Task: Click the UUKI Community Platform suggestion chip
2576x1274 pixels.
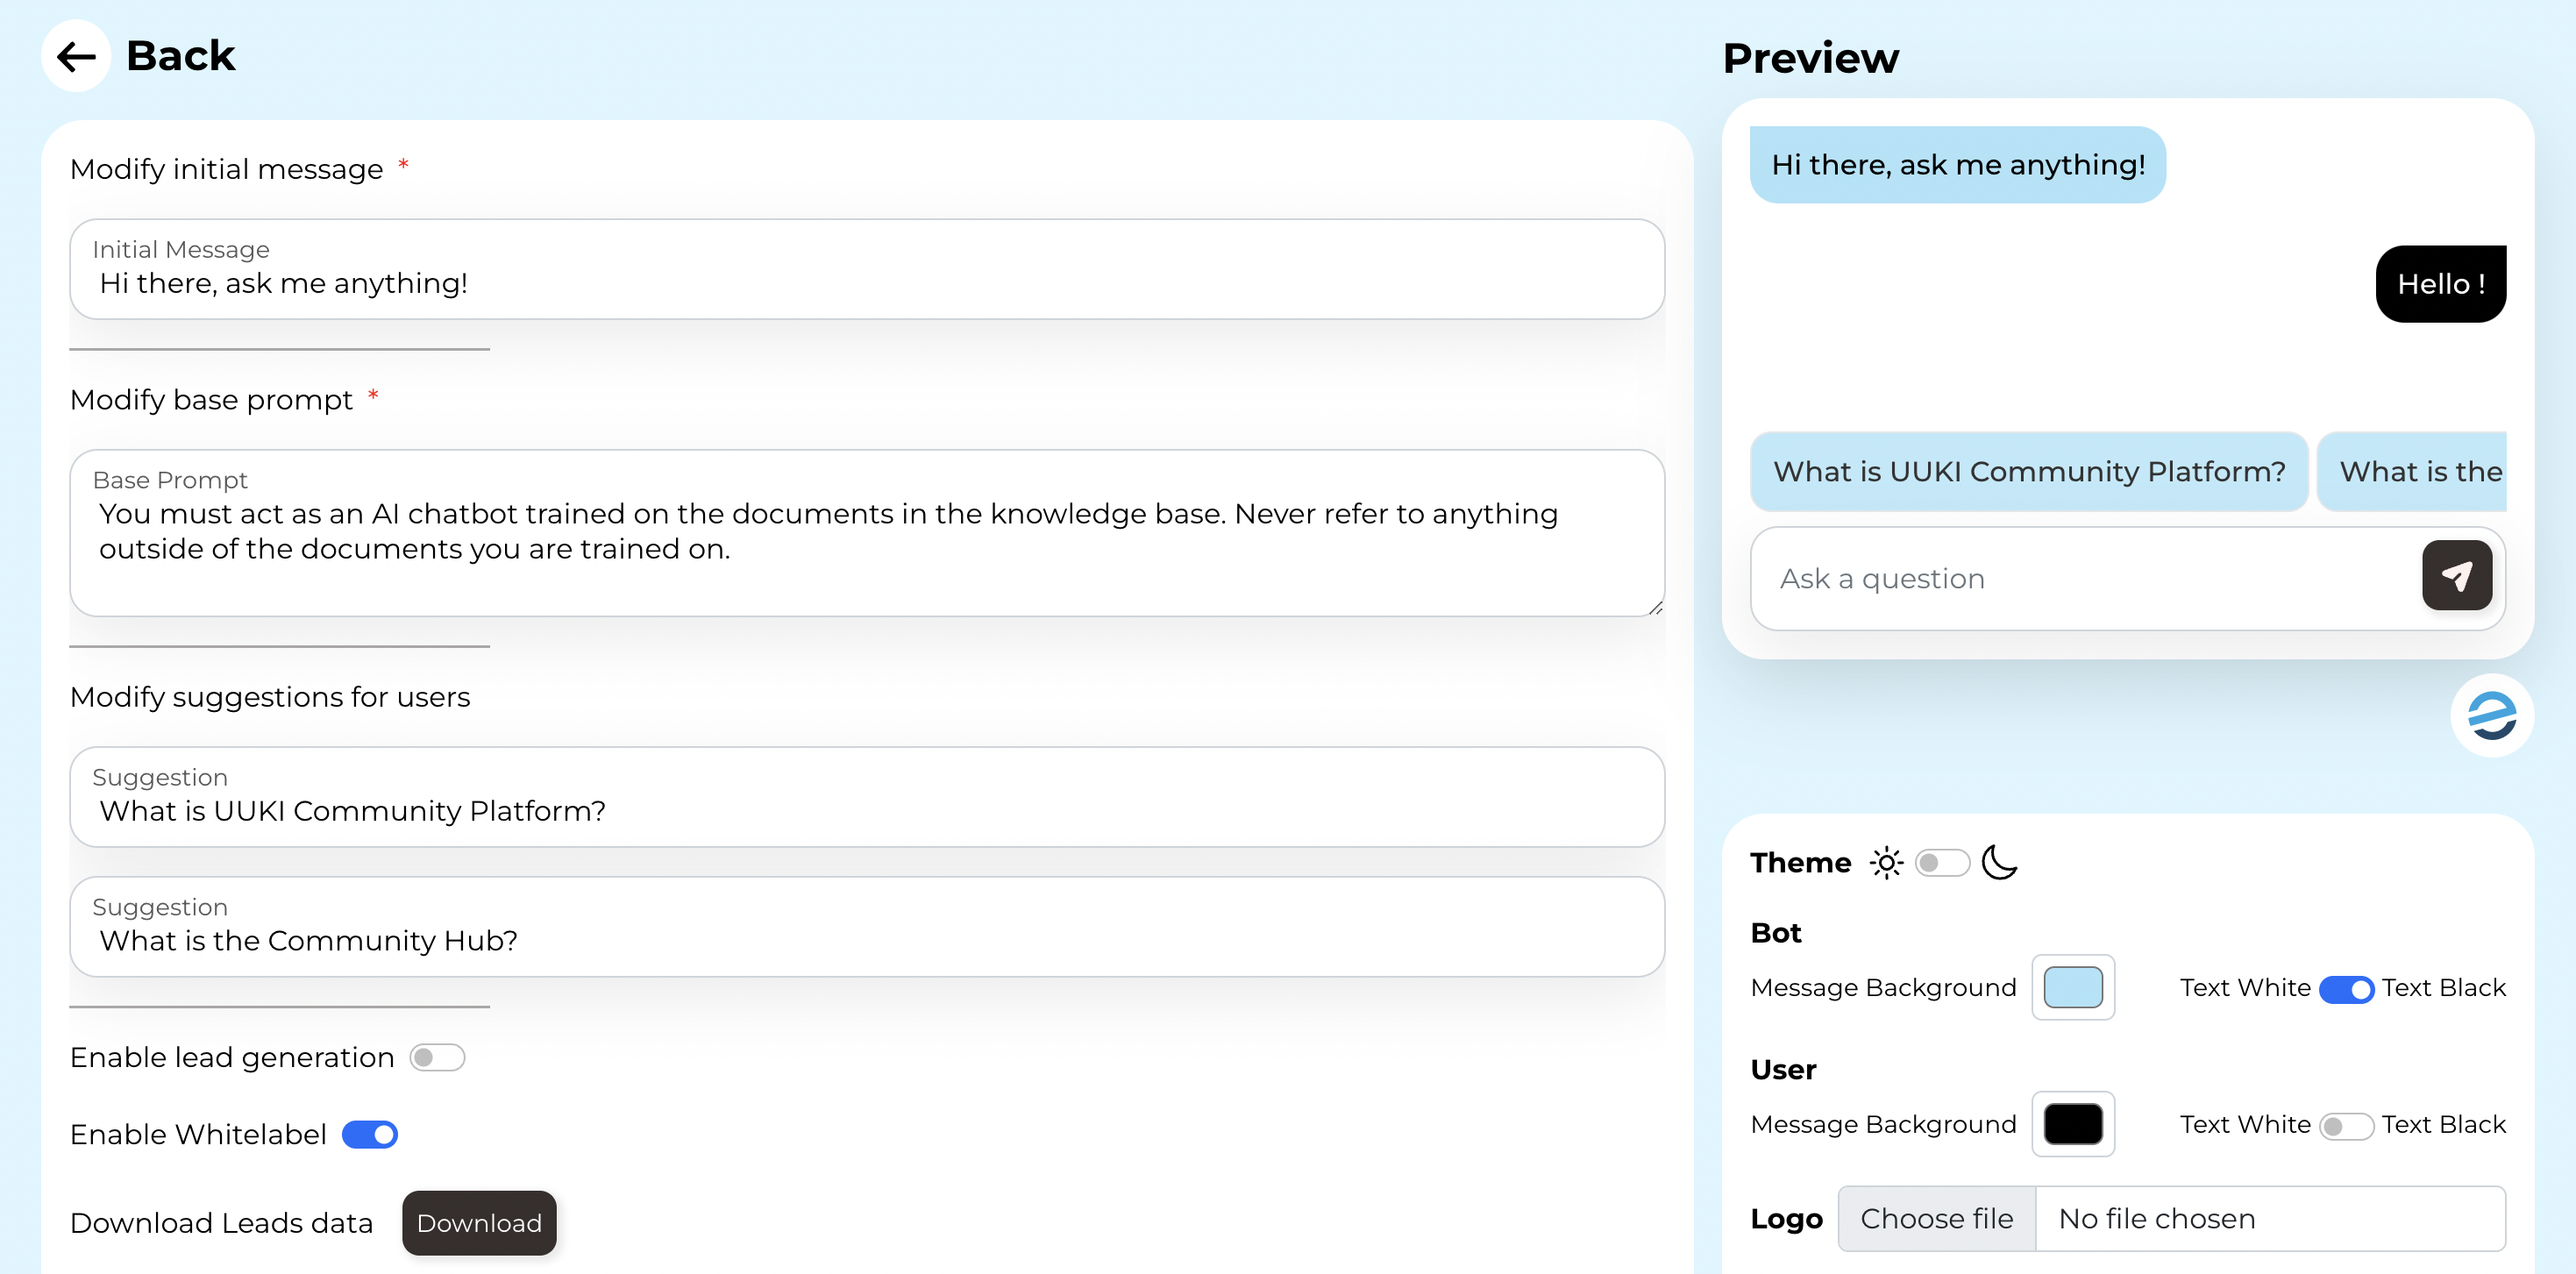Action: (2028, 472)
